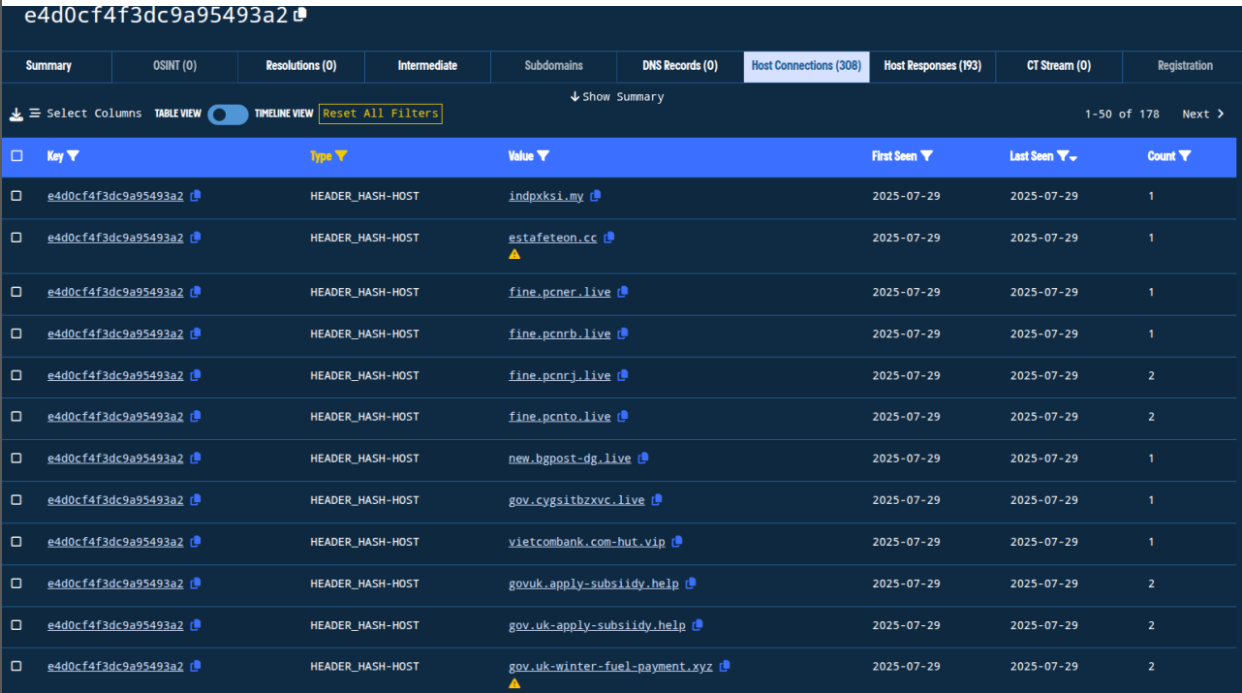Copy key in the fine.pcner.live row
The width and height of the screenshot is (1242, 693).
pyautogui.click(x=195, y=292)
